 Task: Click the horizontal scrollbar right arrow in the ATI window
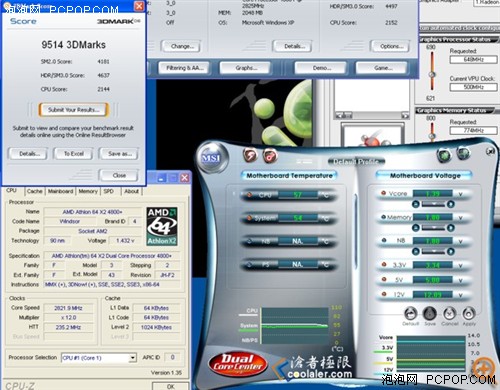pos(405,116)
